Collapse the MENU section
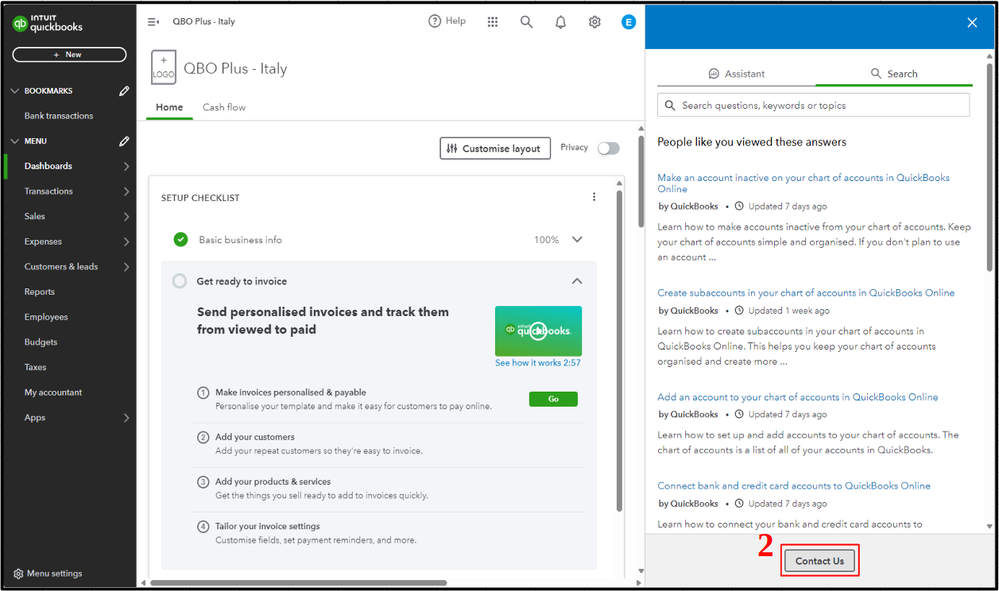999x591 pixels. (15, 141)
